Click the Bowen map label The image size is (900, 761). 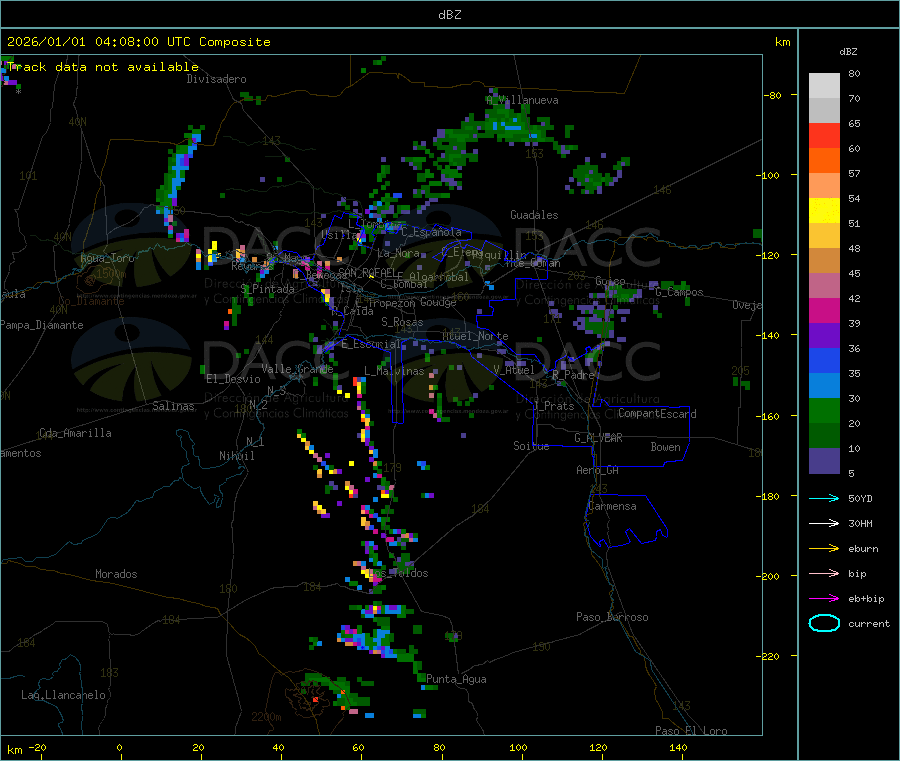(666, 447)
